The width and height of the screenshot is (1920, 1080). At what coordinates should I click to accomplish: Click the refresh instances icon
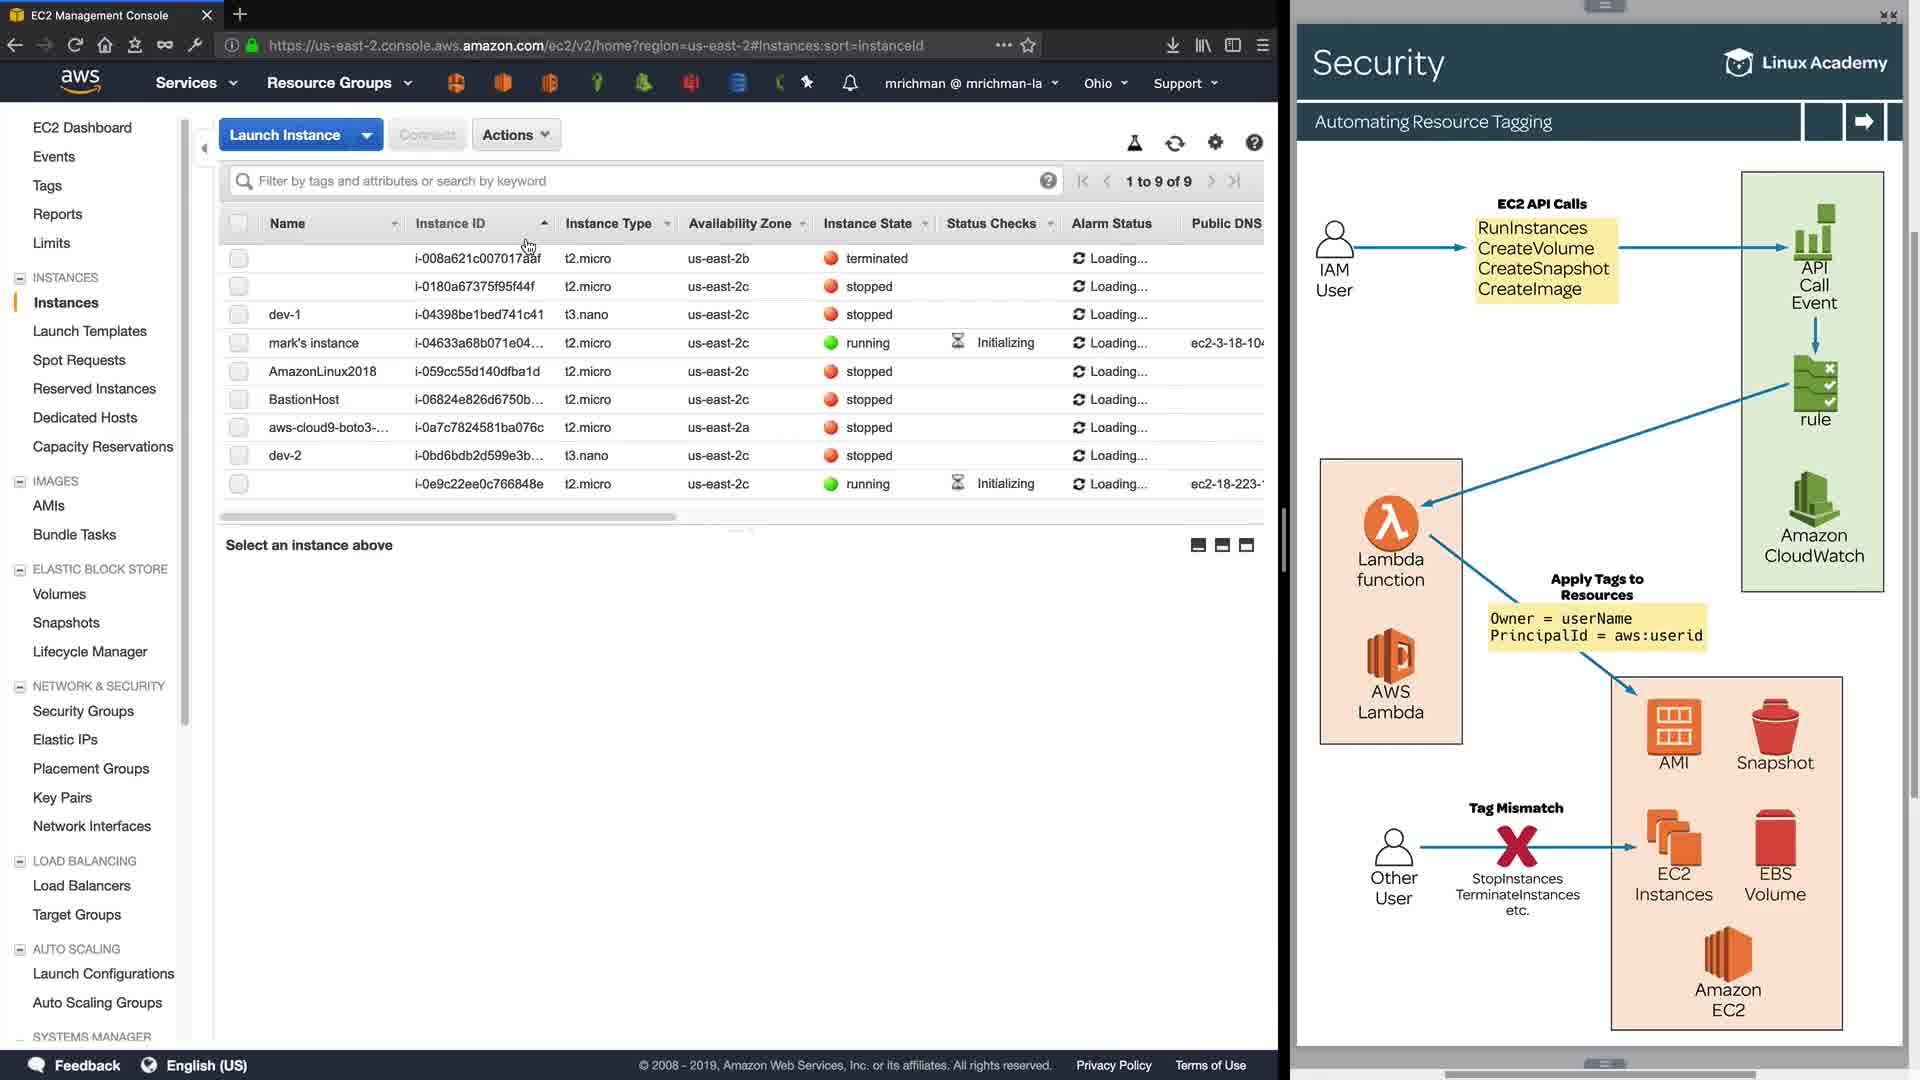1175,143
